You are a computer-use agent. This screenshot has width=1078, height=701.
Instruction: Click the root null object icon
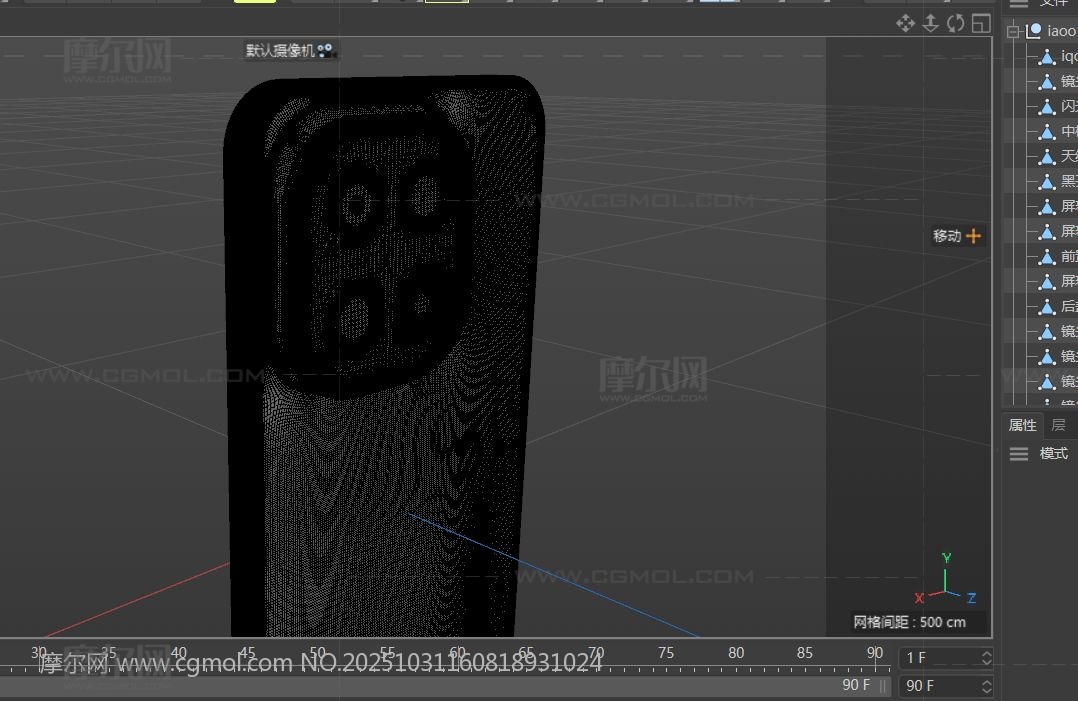(x=1034, y=31)
